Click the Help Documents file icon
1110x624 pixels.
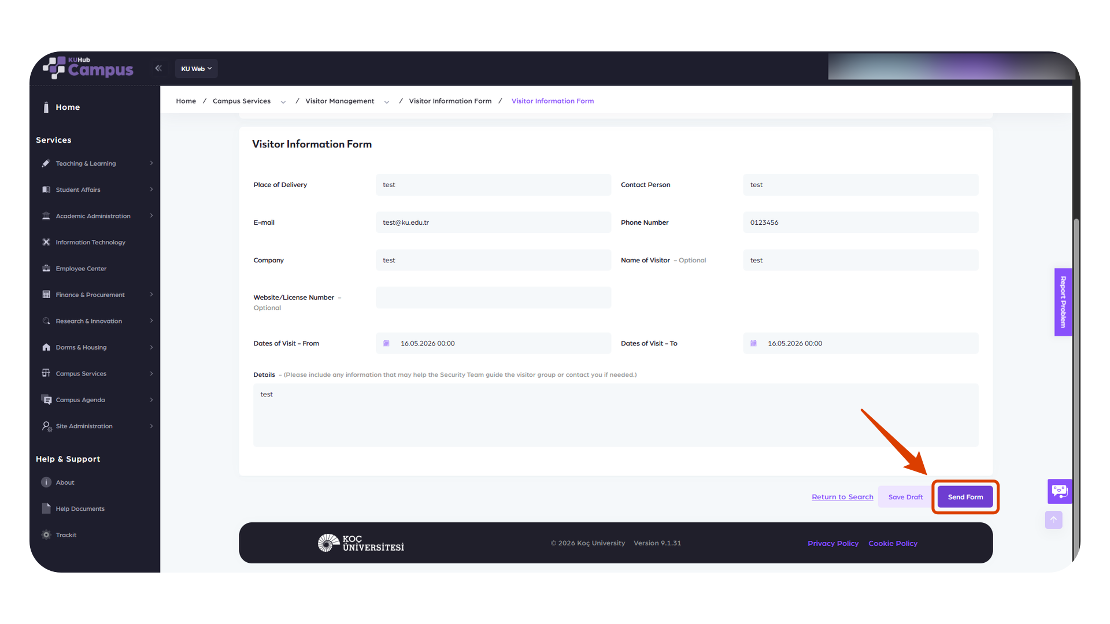(x=46, y=509)
